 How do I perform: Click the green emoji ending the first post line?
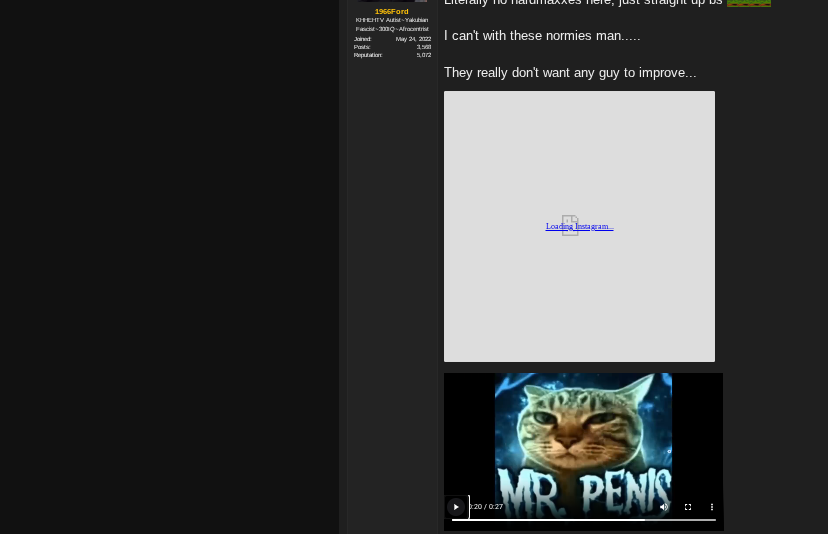[748, 3]
